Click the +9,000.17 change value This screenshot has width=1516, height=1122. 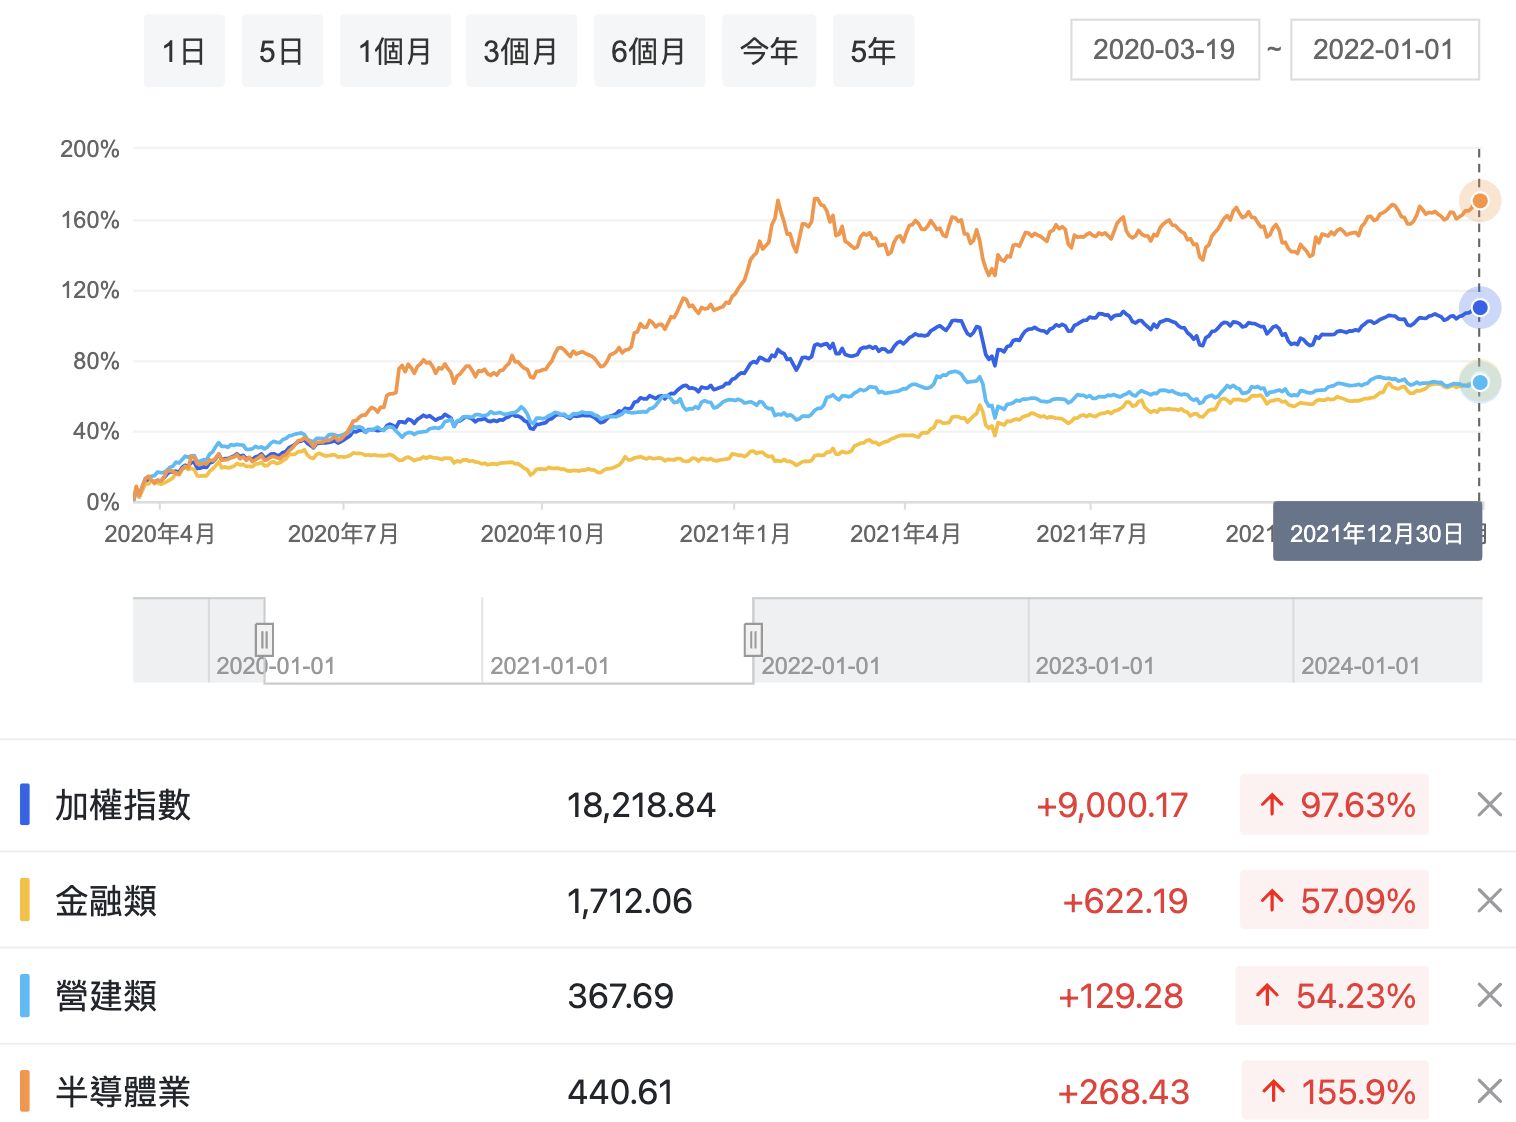pos(1112,805)
